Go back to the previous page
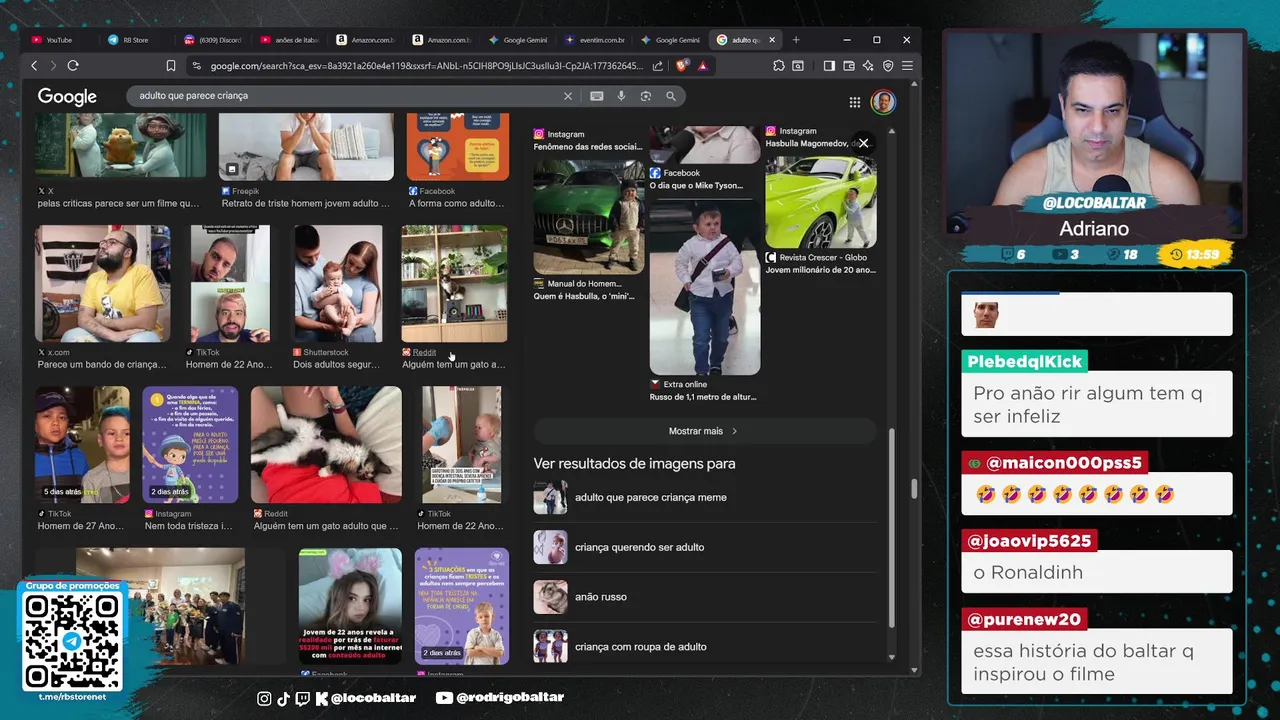The width and height of the screenshot is (1280, 720). click(x=34, y=66)
